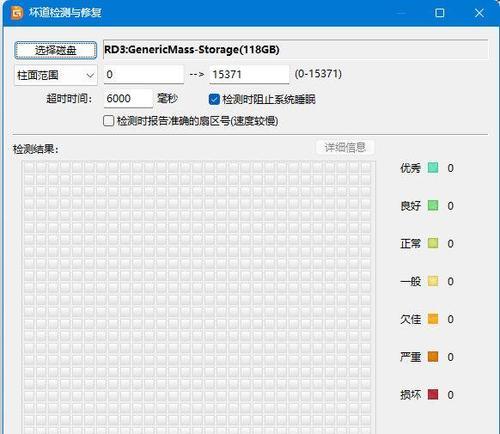Uncheck 检测时阻止系统睡眠 checkbox
The image size is (500, 434).
(x=214, y=99)
